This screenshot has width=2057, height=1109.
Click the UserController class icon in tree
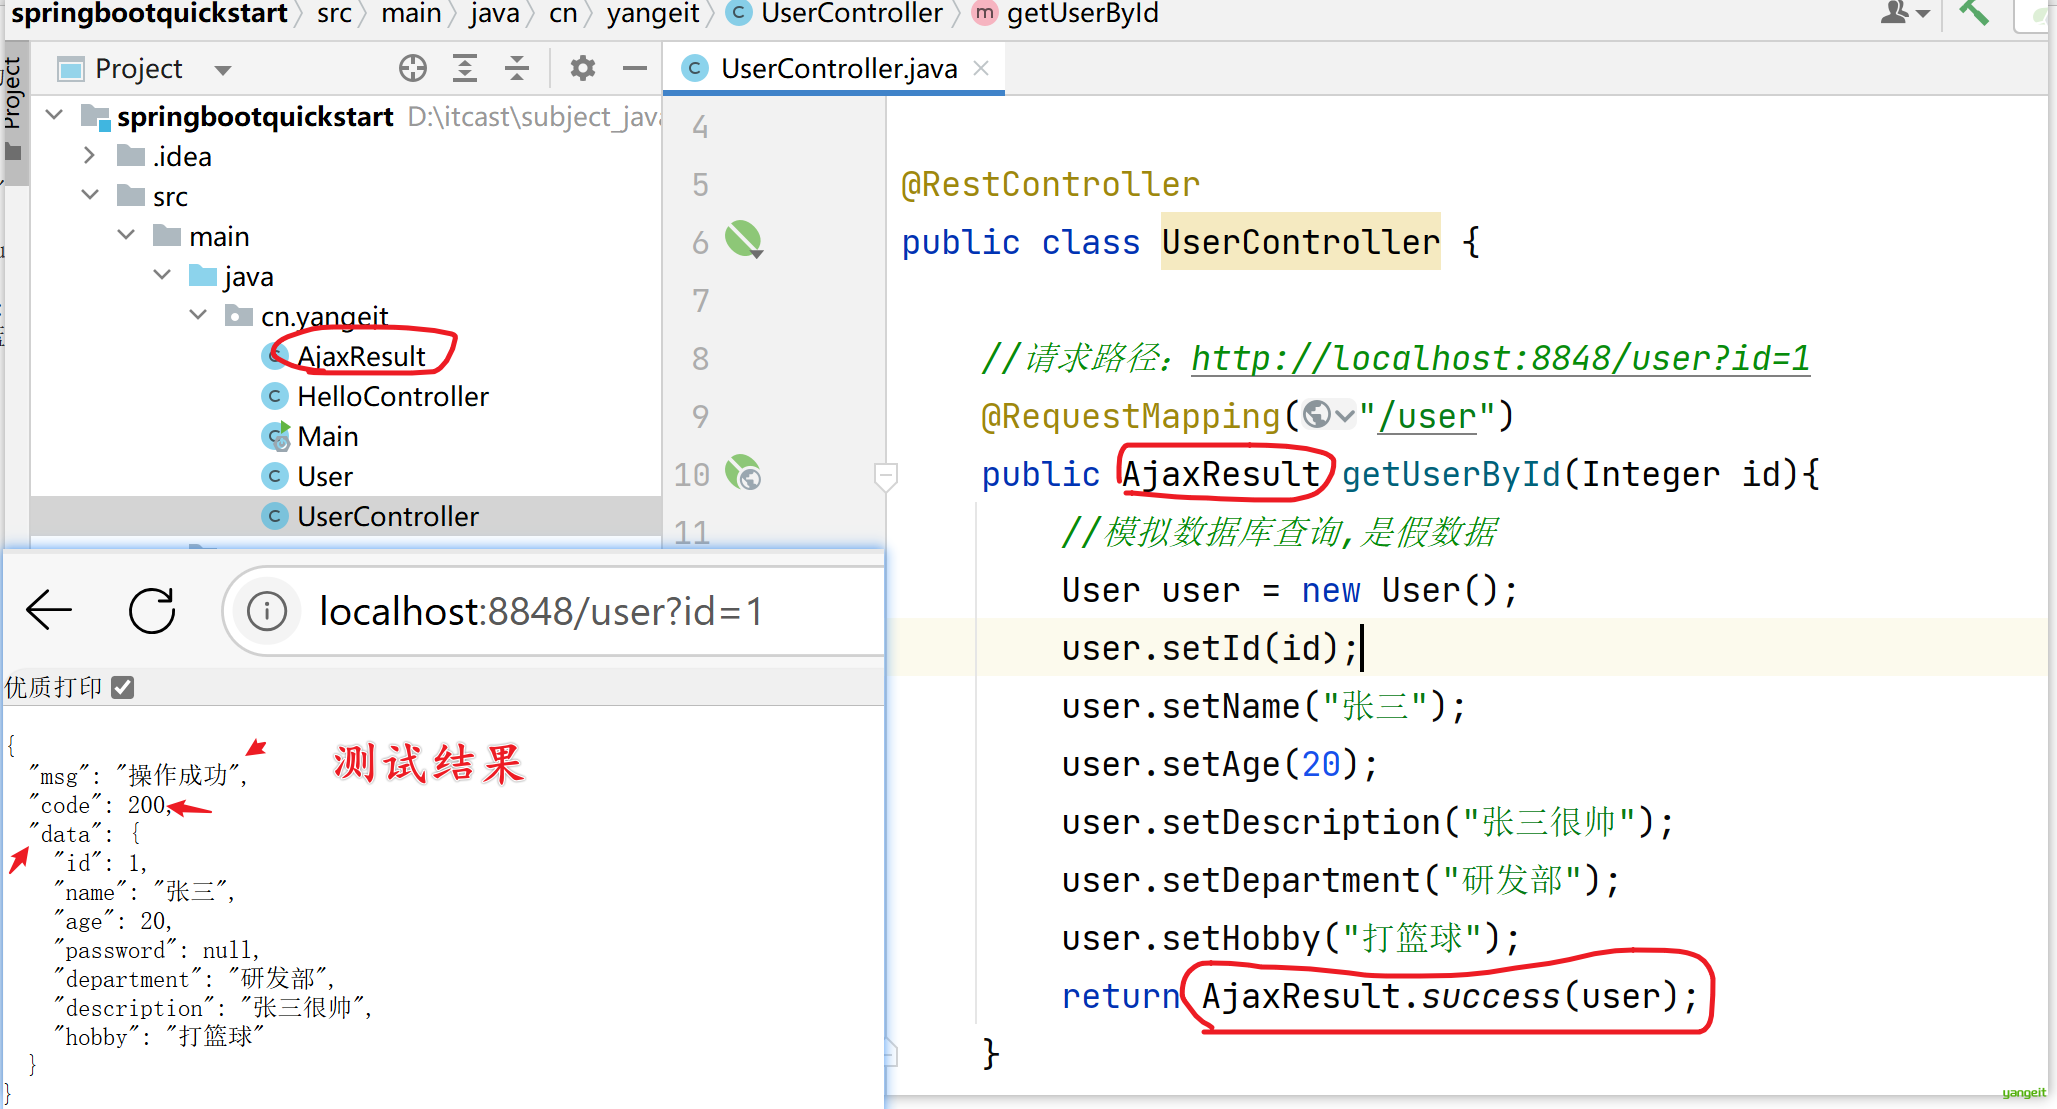click(274, 516)
